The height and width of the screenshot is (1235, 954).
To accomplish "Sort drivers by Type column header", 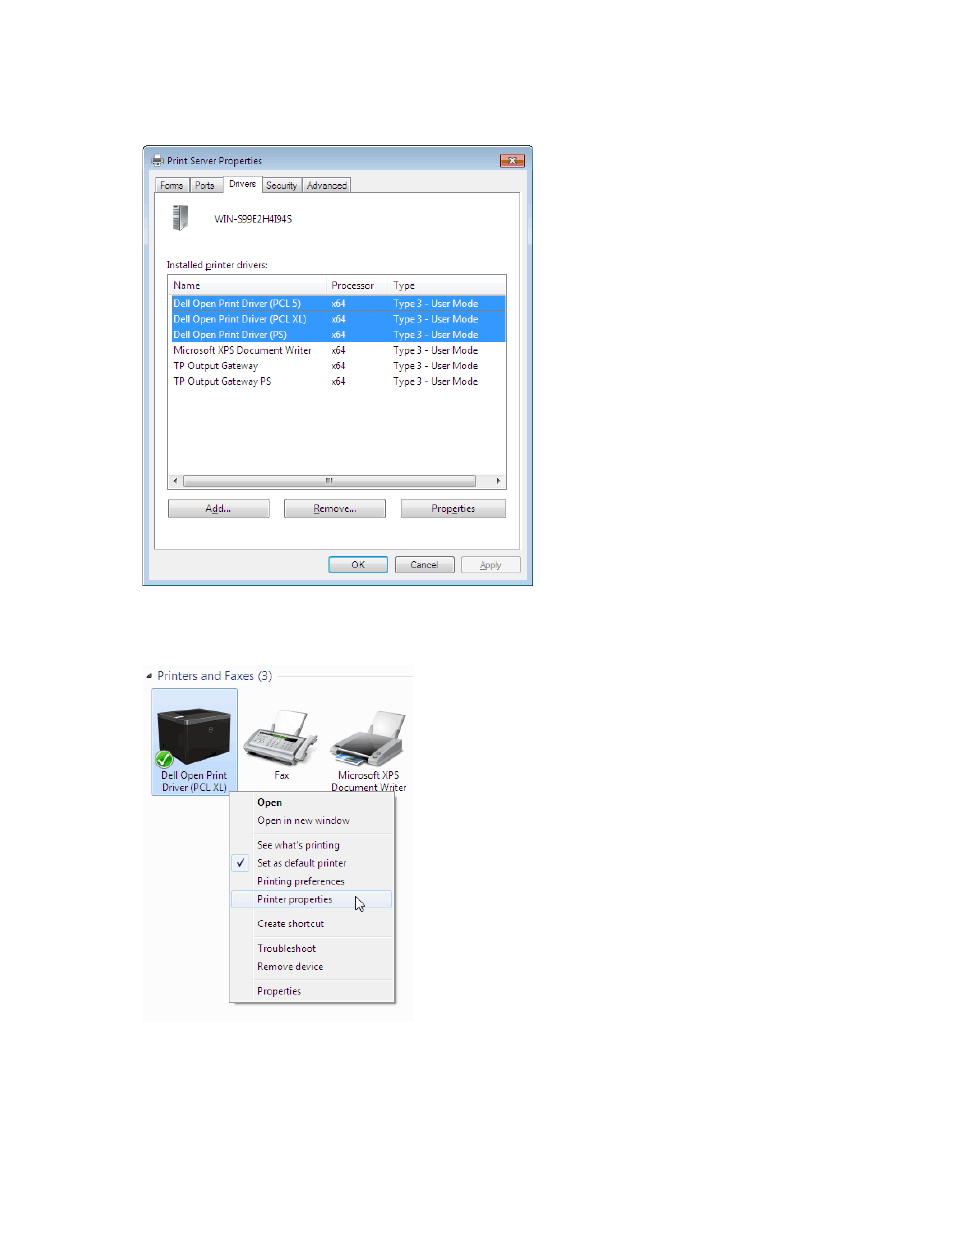I will 447,286.
